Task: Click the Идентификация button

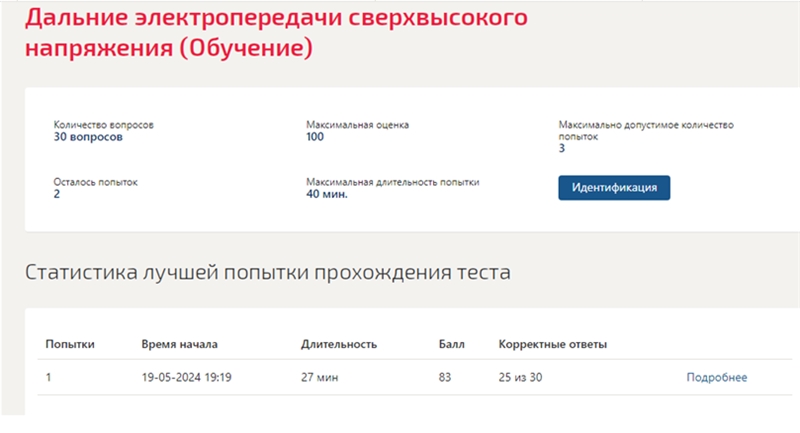Action: (613, 188)
